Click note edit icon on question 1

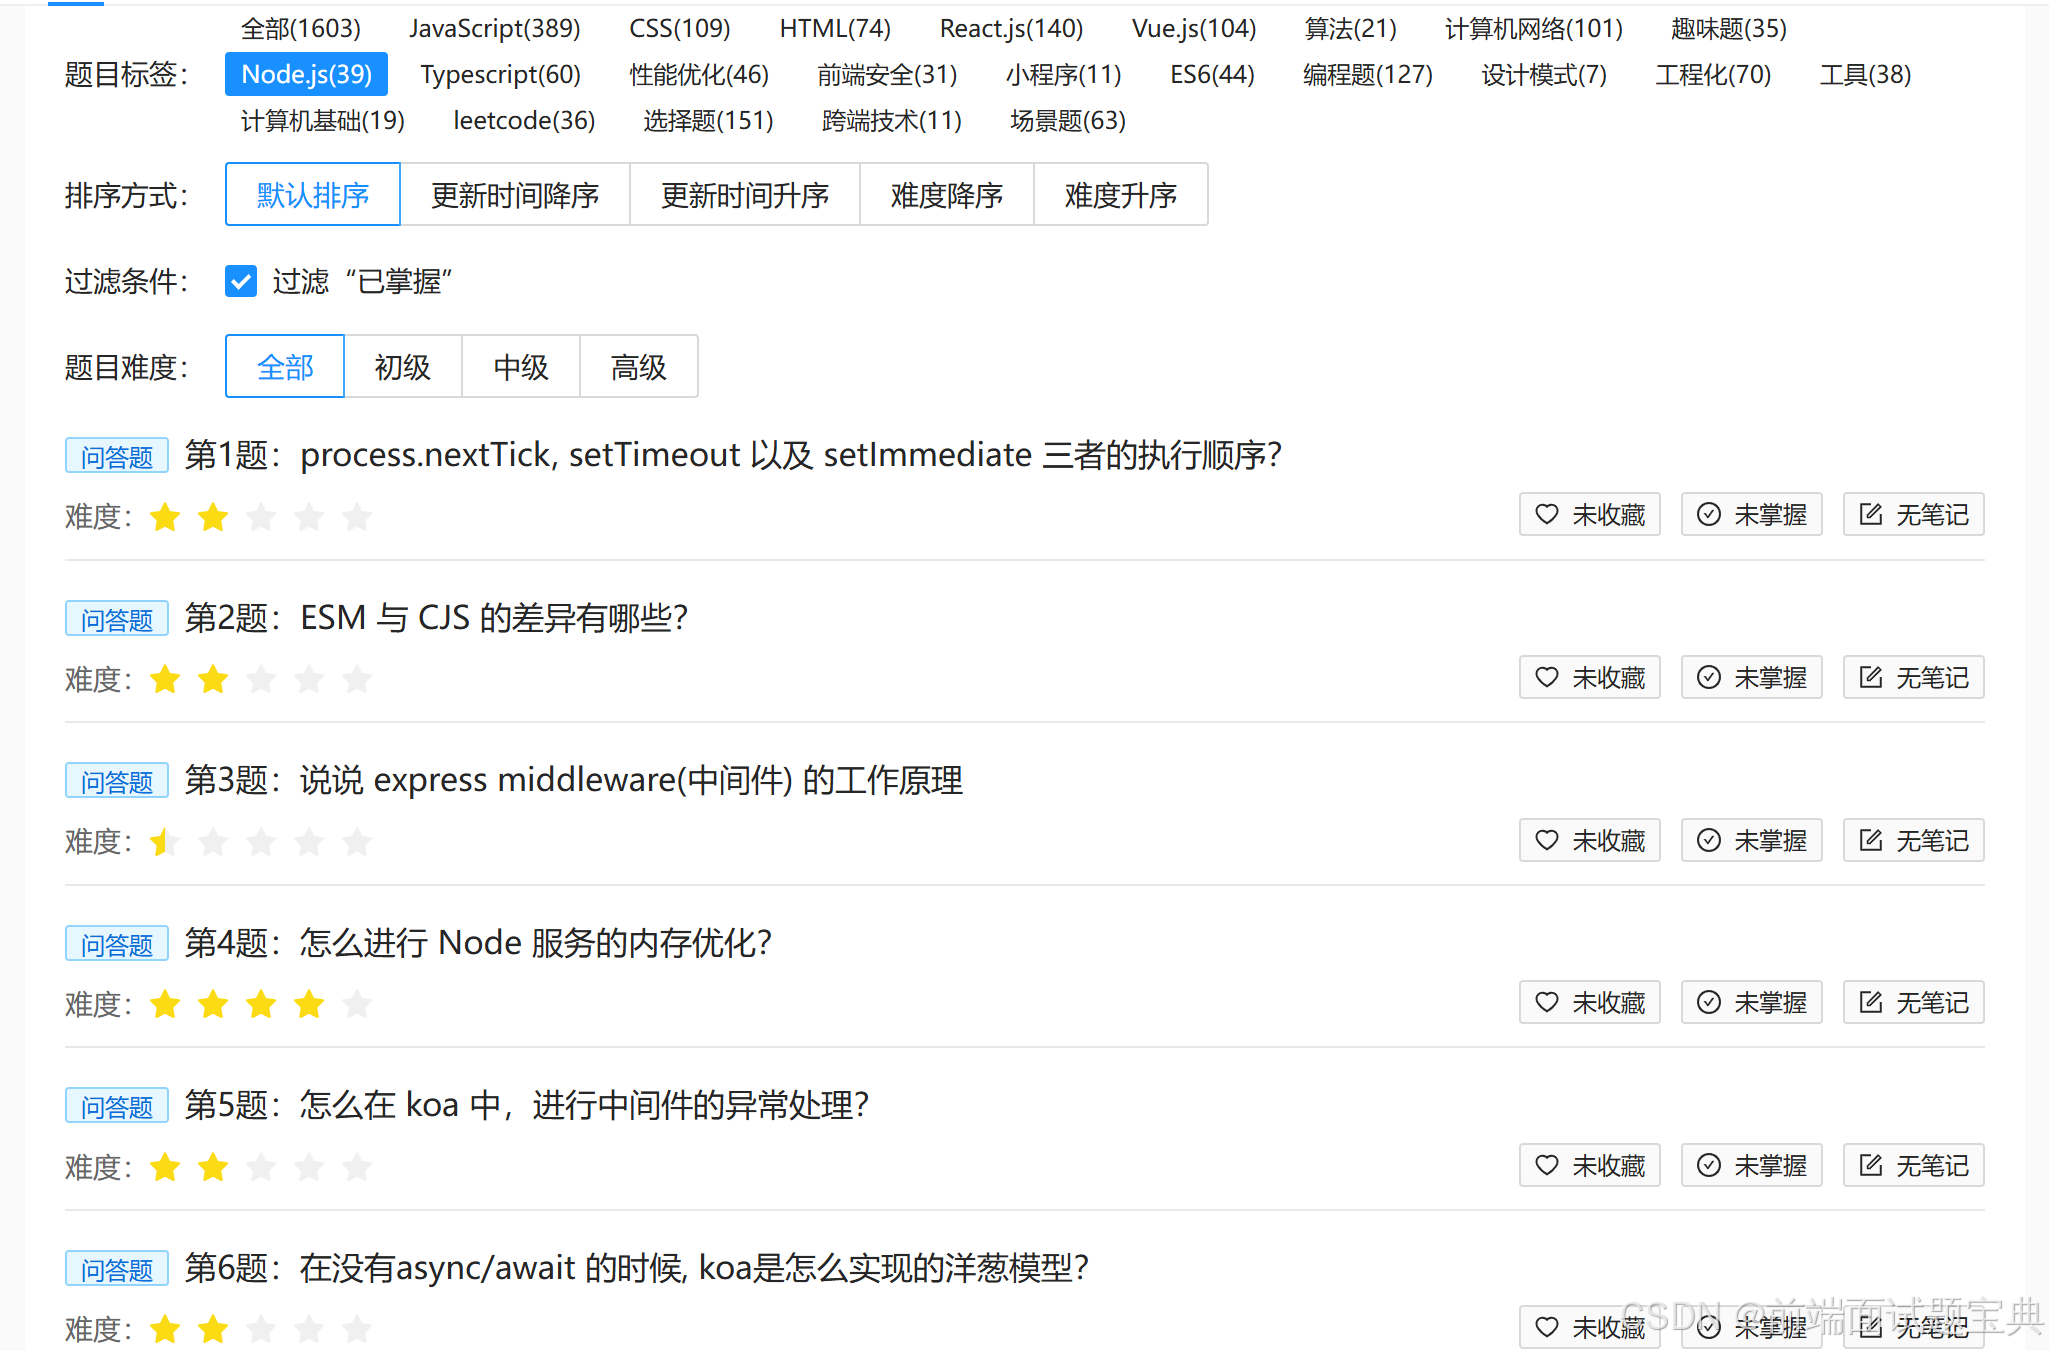tap(1870, 514)
